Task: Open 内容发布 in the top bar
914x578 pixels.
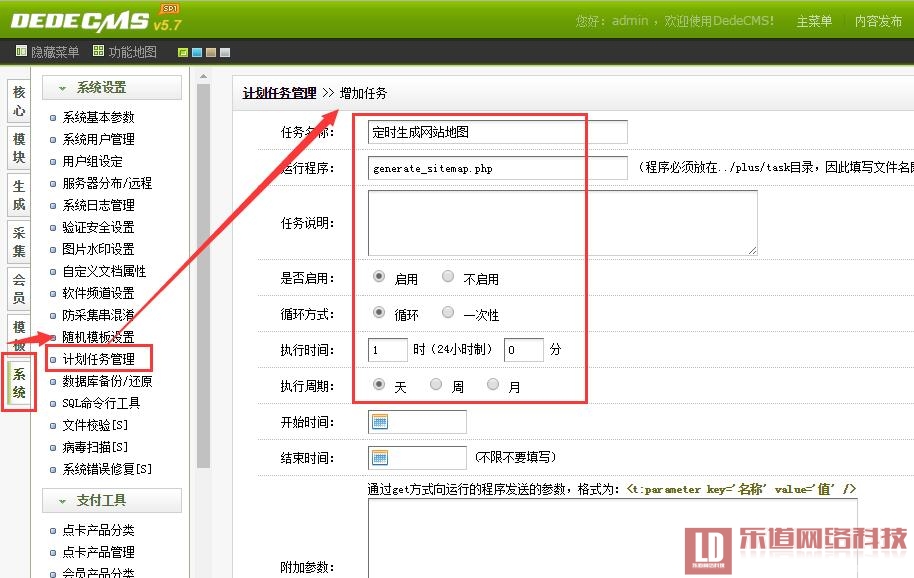Action: coord(878,22)
